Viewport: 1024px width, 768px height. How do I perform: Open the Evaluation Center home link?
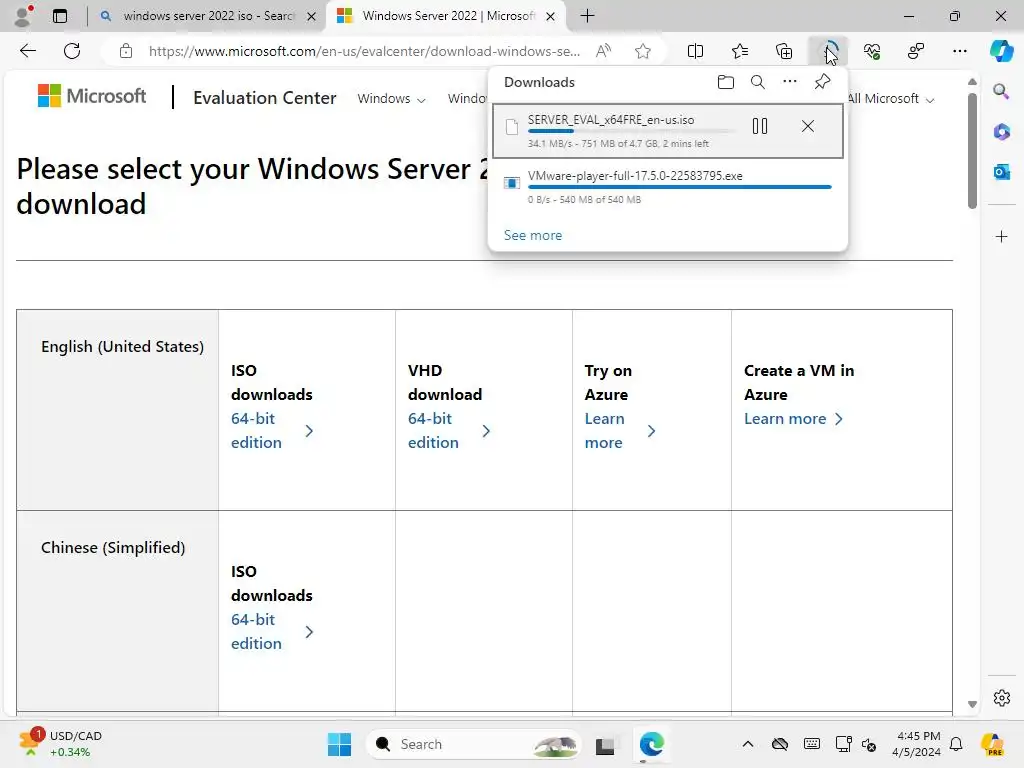pos(264,98)
